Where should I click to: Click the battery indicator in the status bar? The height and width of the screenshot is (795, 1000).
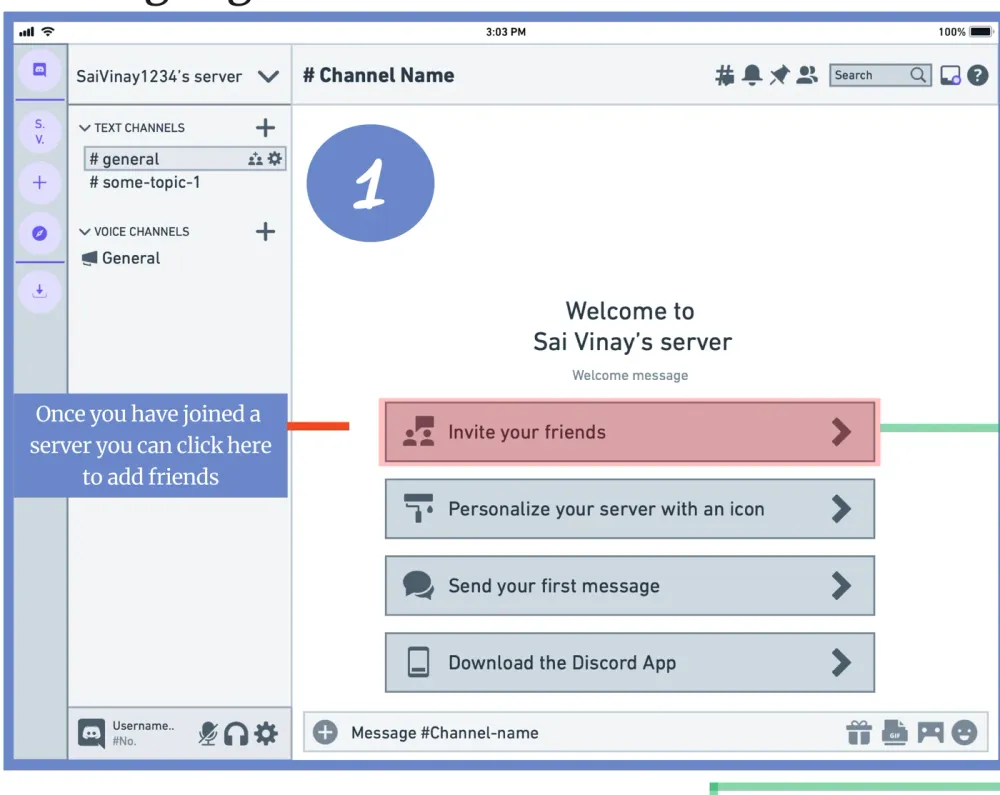click(x=981, y=32)
